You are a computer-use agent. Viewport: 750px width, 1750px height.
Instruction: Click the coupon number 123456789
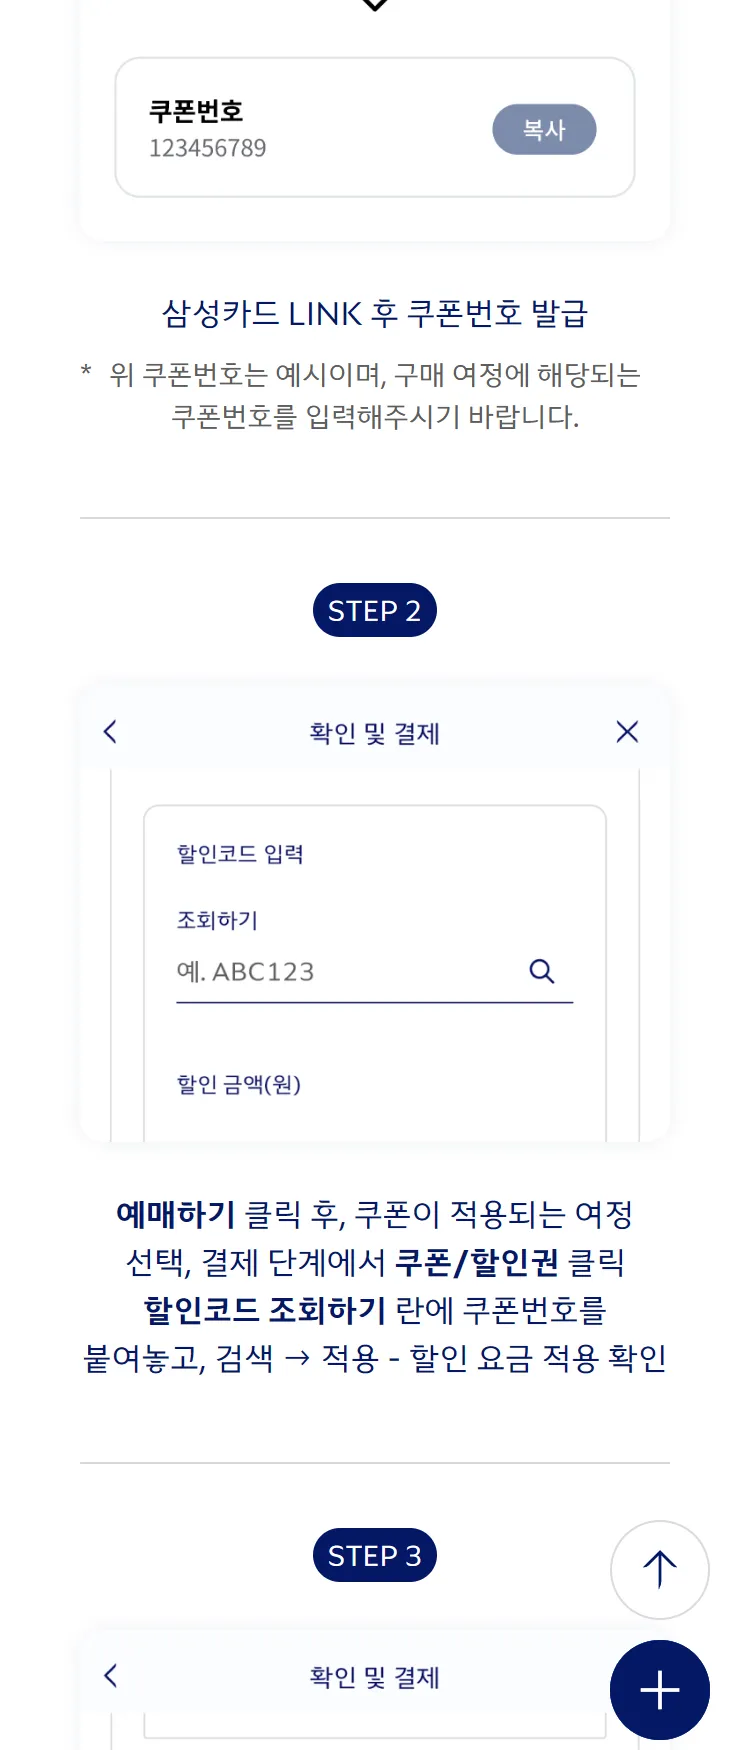pos(207,149)
